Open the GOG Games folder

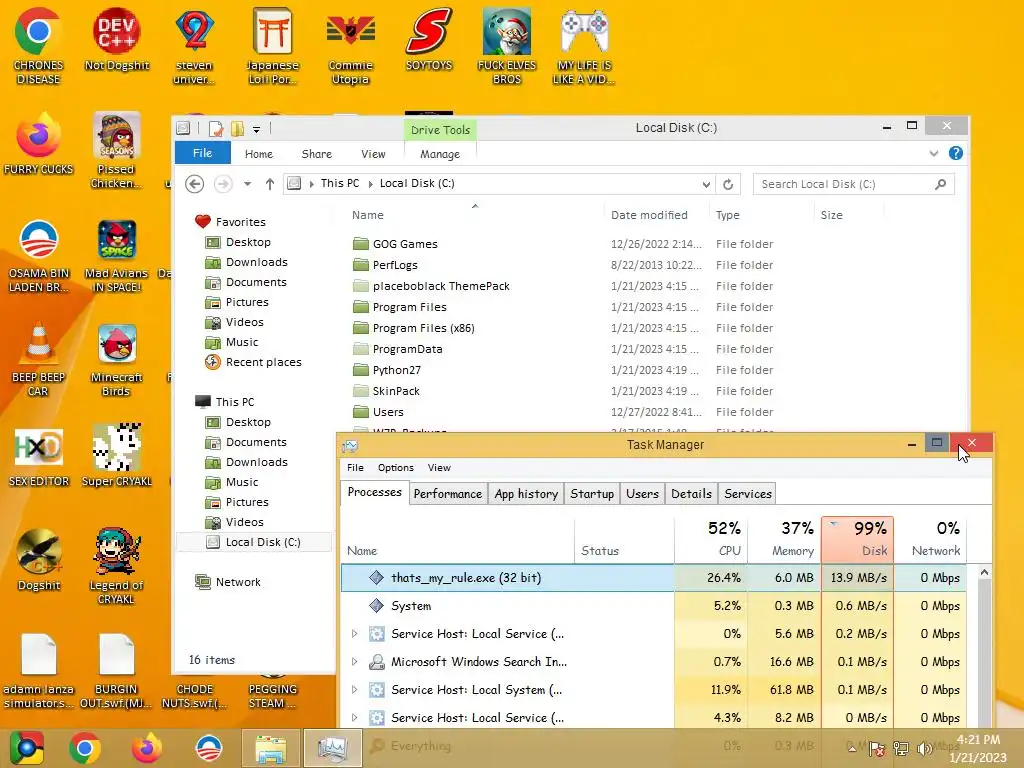405,244
